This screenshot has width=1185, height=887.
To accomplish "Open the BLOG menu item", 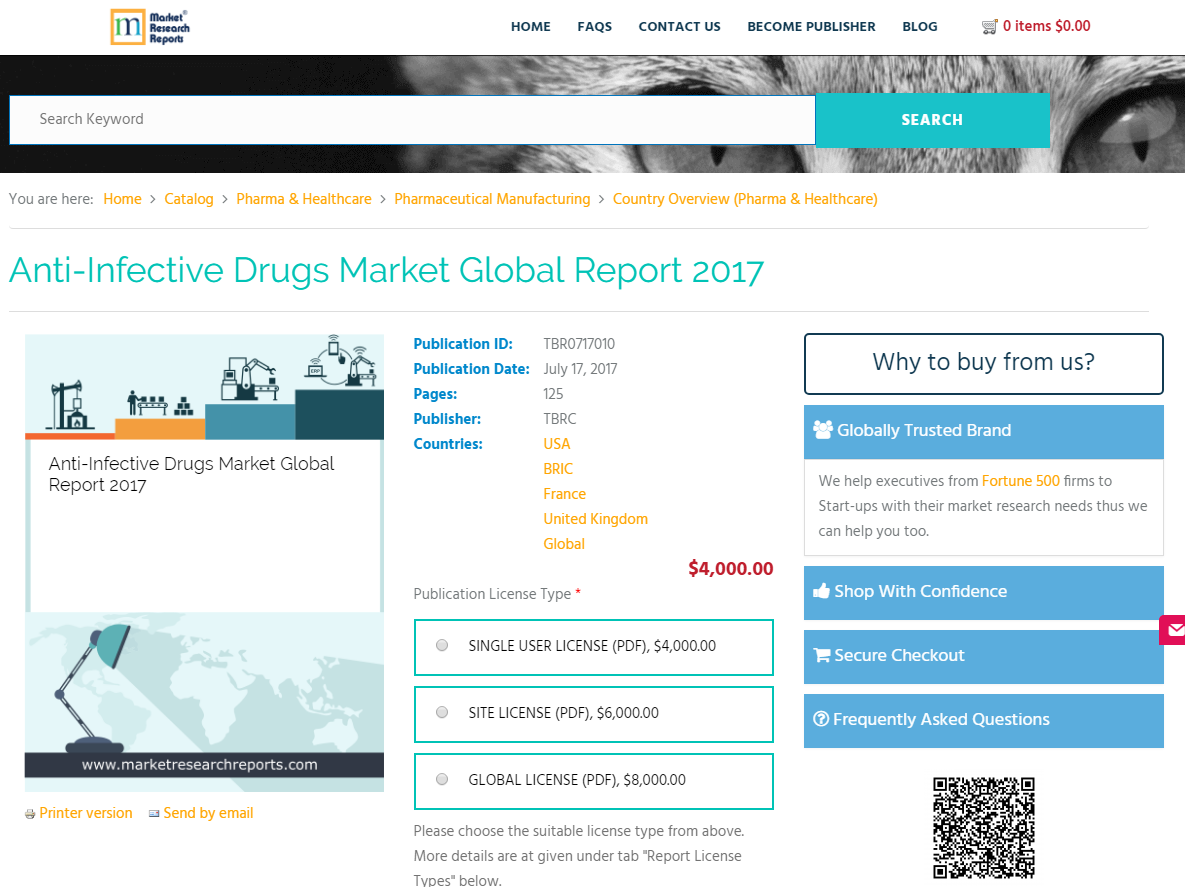I will tap(920, 26).
